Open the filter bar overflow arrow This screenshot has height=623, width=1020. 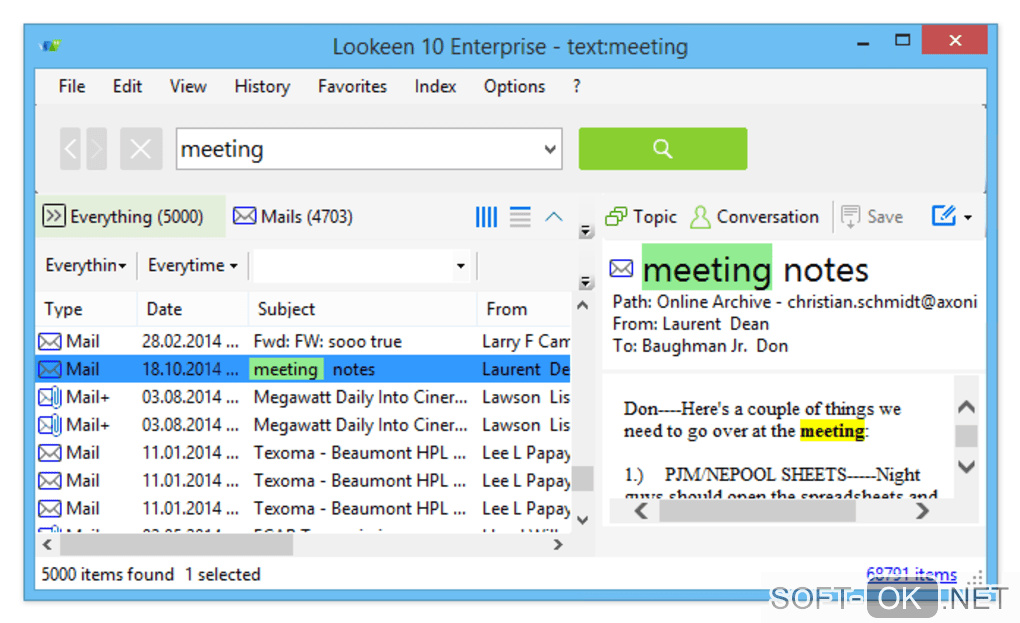[x=585, y=282]
